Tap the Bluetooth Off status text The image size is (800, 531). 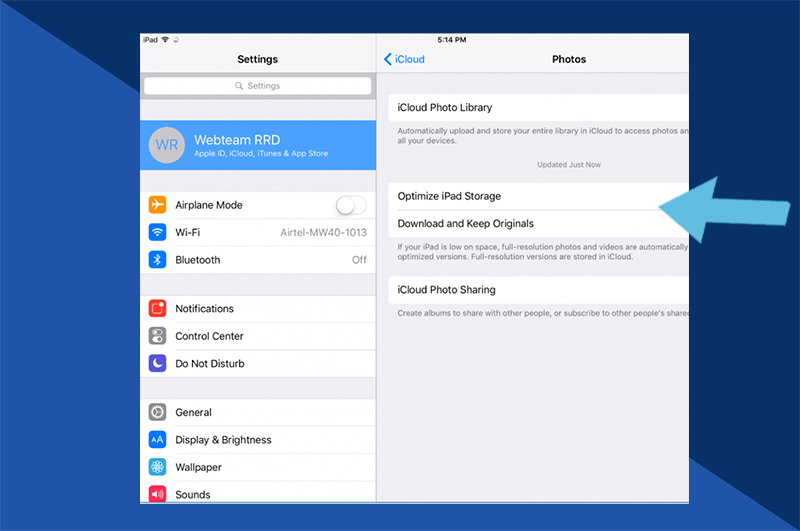pos(359,260)
